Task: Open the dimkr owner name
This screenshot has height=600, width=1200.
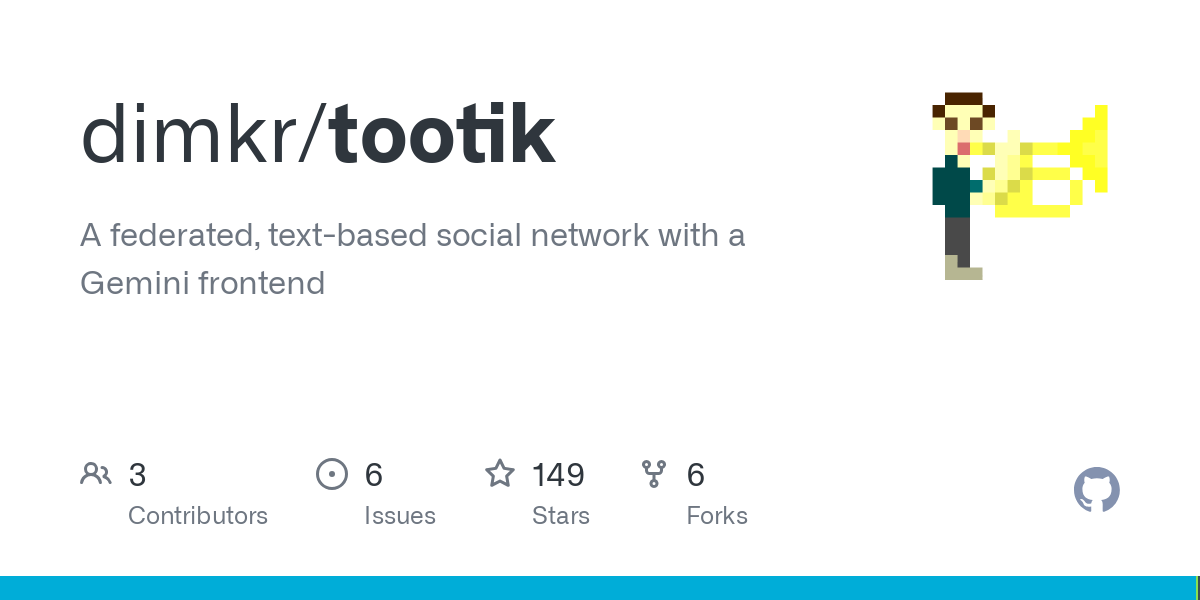Action: pyautogui.click(x=196, y=135)
